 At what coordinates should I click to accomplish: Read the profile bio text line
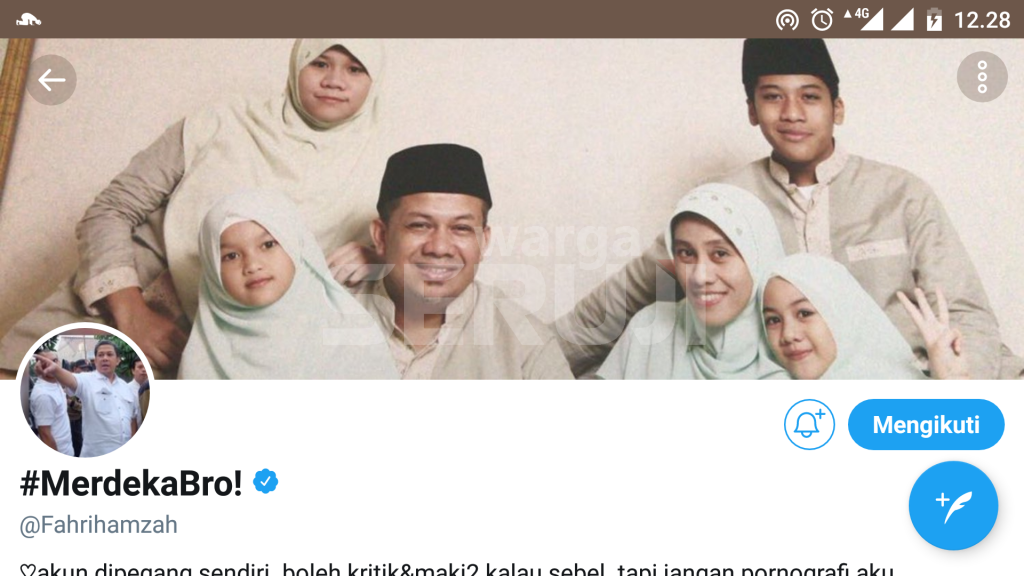[457, 569]
